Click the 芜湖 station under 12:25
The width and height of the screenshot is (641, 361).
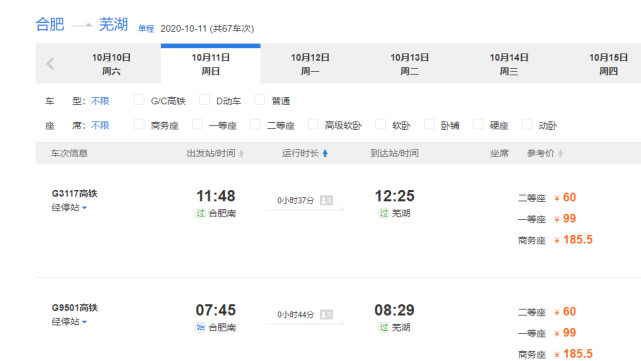(x=401, y=213)
